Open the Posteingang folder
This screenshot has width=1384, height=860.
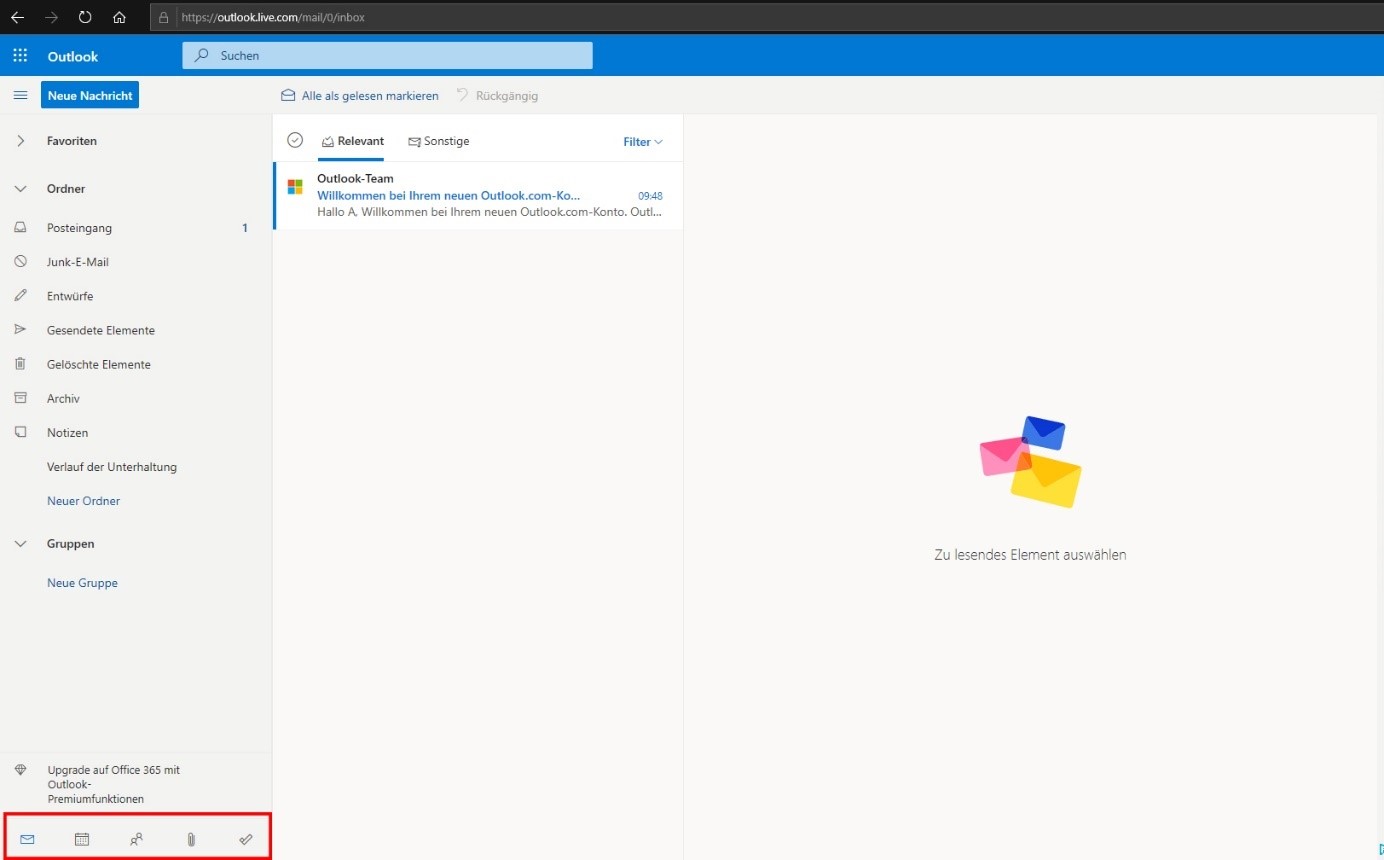pyautogui.click(x=136, y=228)
